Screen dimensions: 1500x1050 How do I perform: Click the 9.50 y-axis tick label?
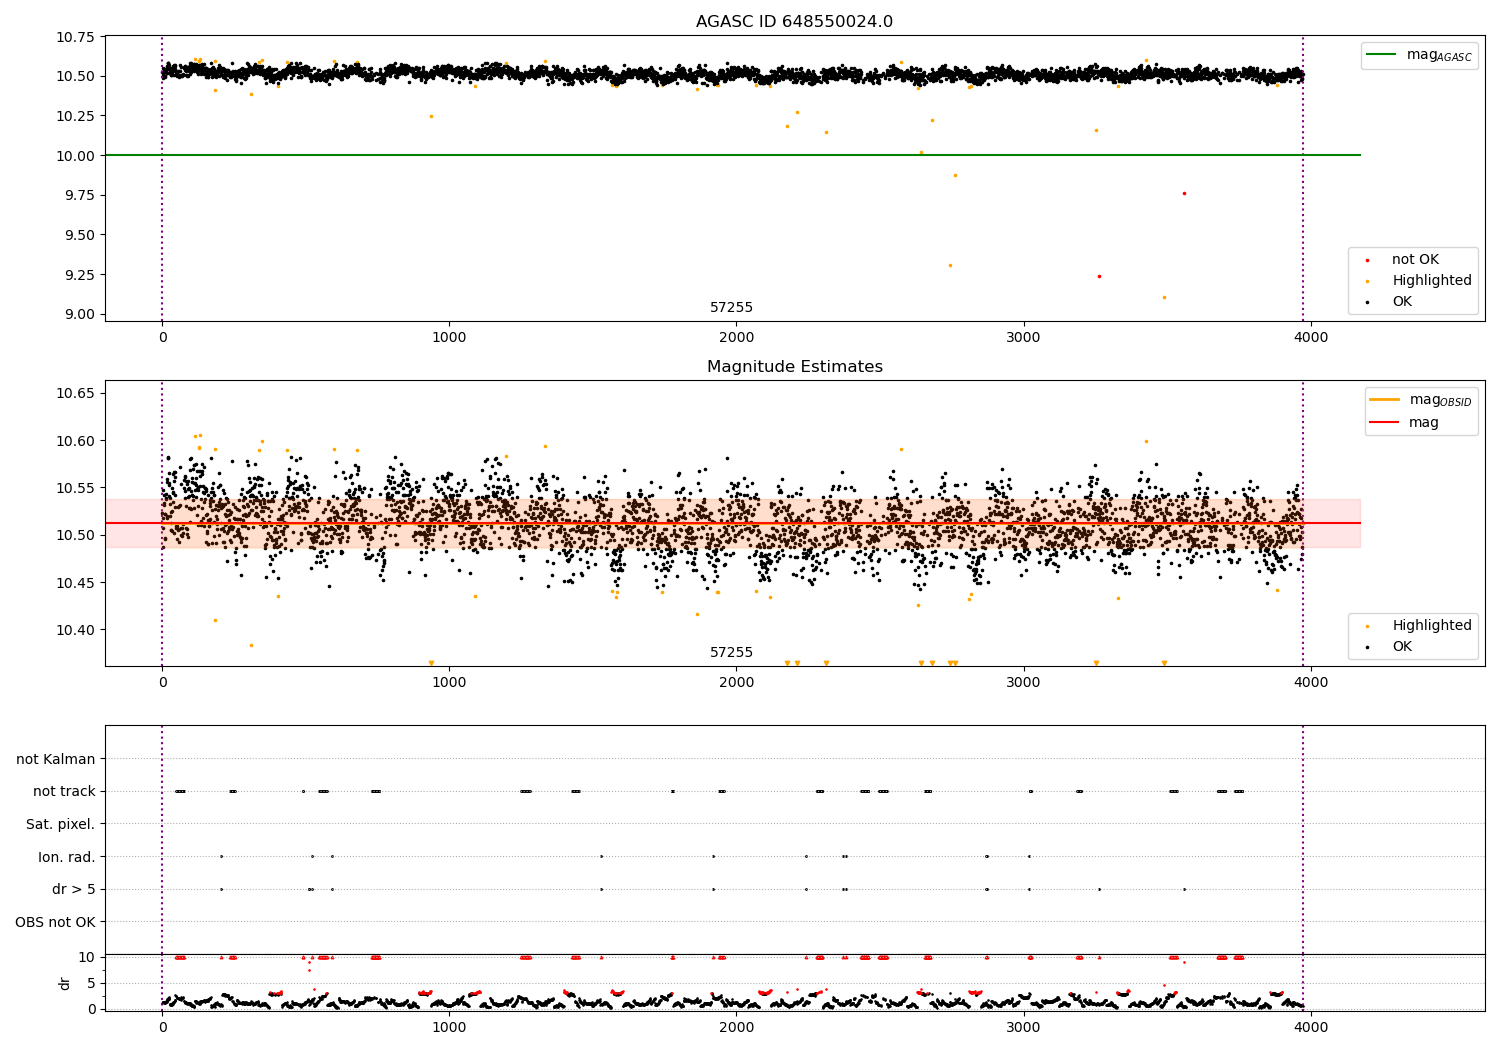point(79,235)
